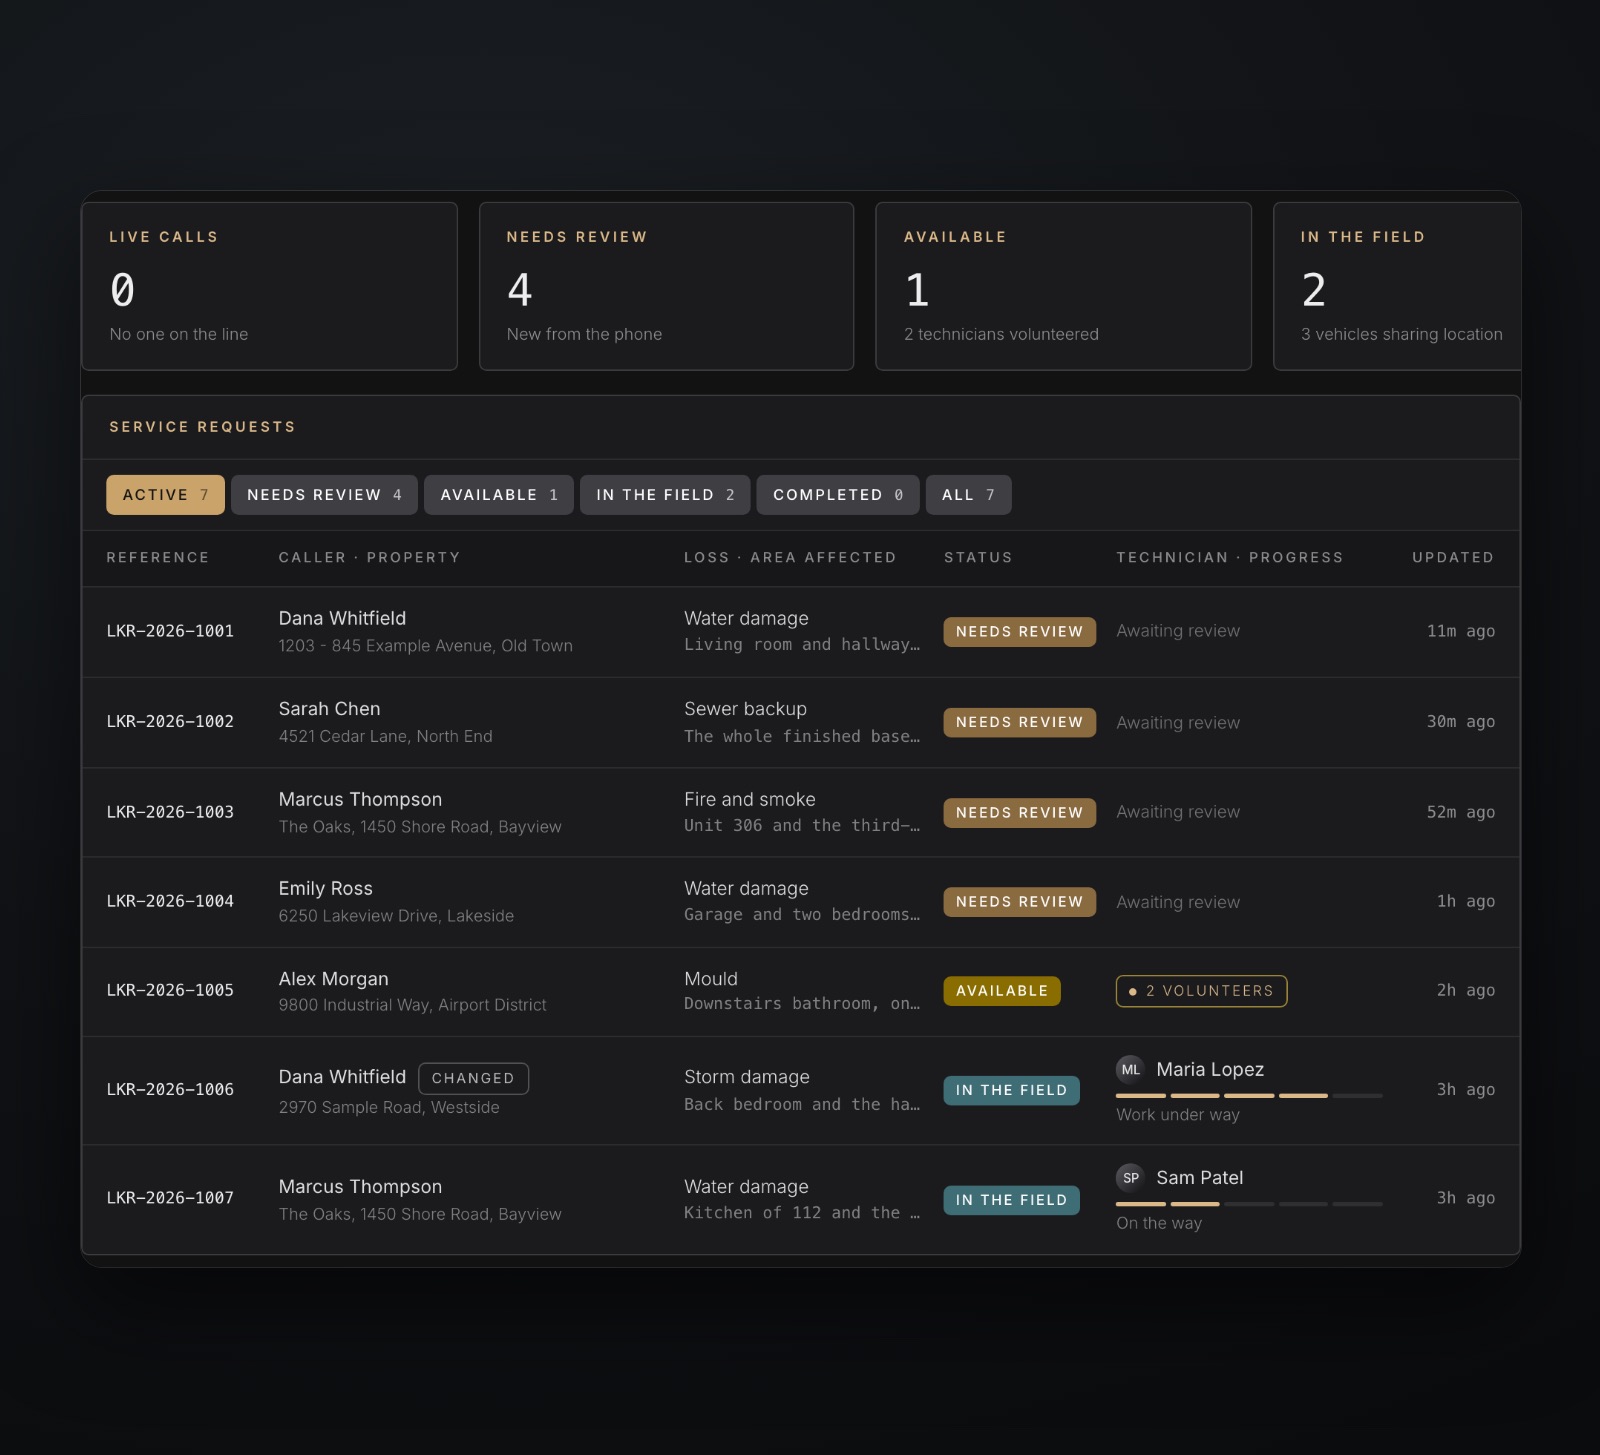
Task: Open reference LKR-2026-1005
Action: click(170, 990)
